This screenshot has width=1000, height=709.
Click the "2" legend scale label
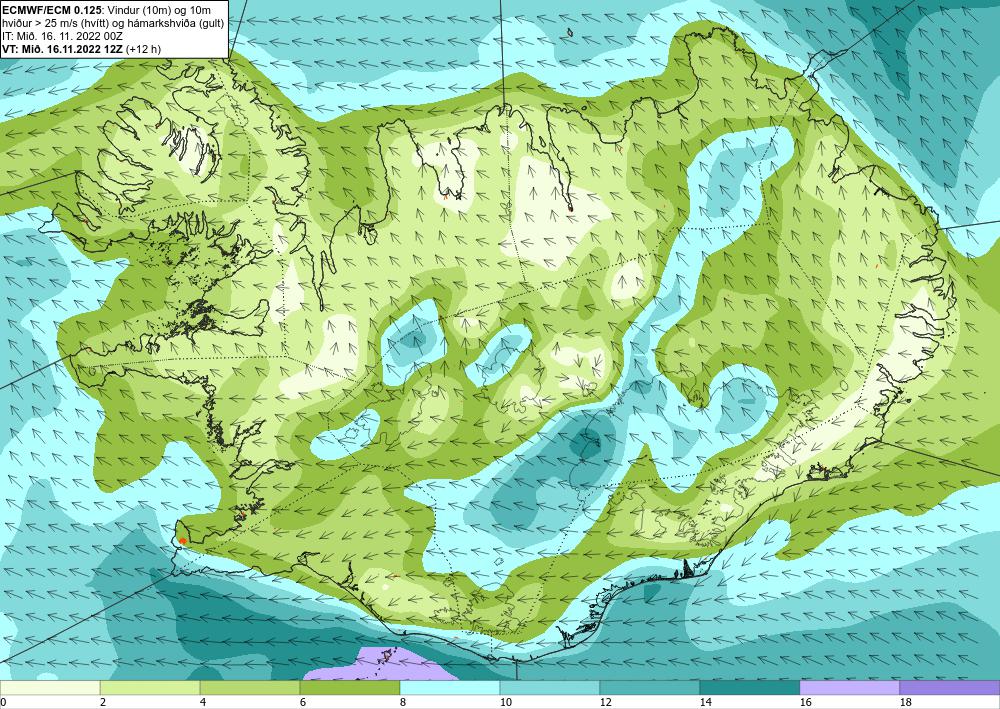(103, 703)
